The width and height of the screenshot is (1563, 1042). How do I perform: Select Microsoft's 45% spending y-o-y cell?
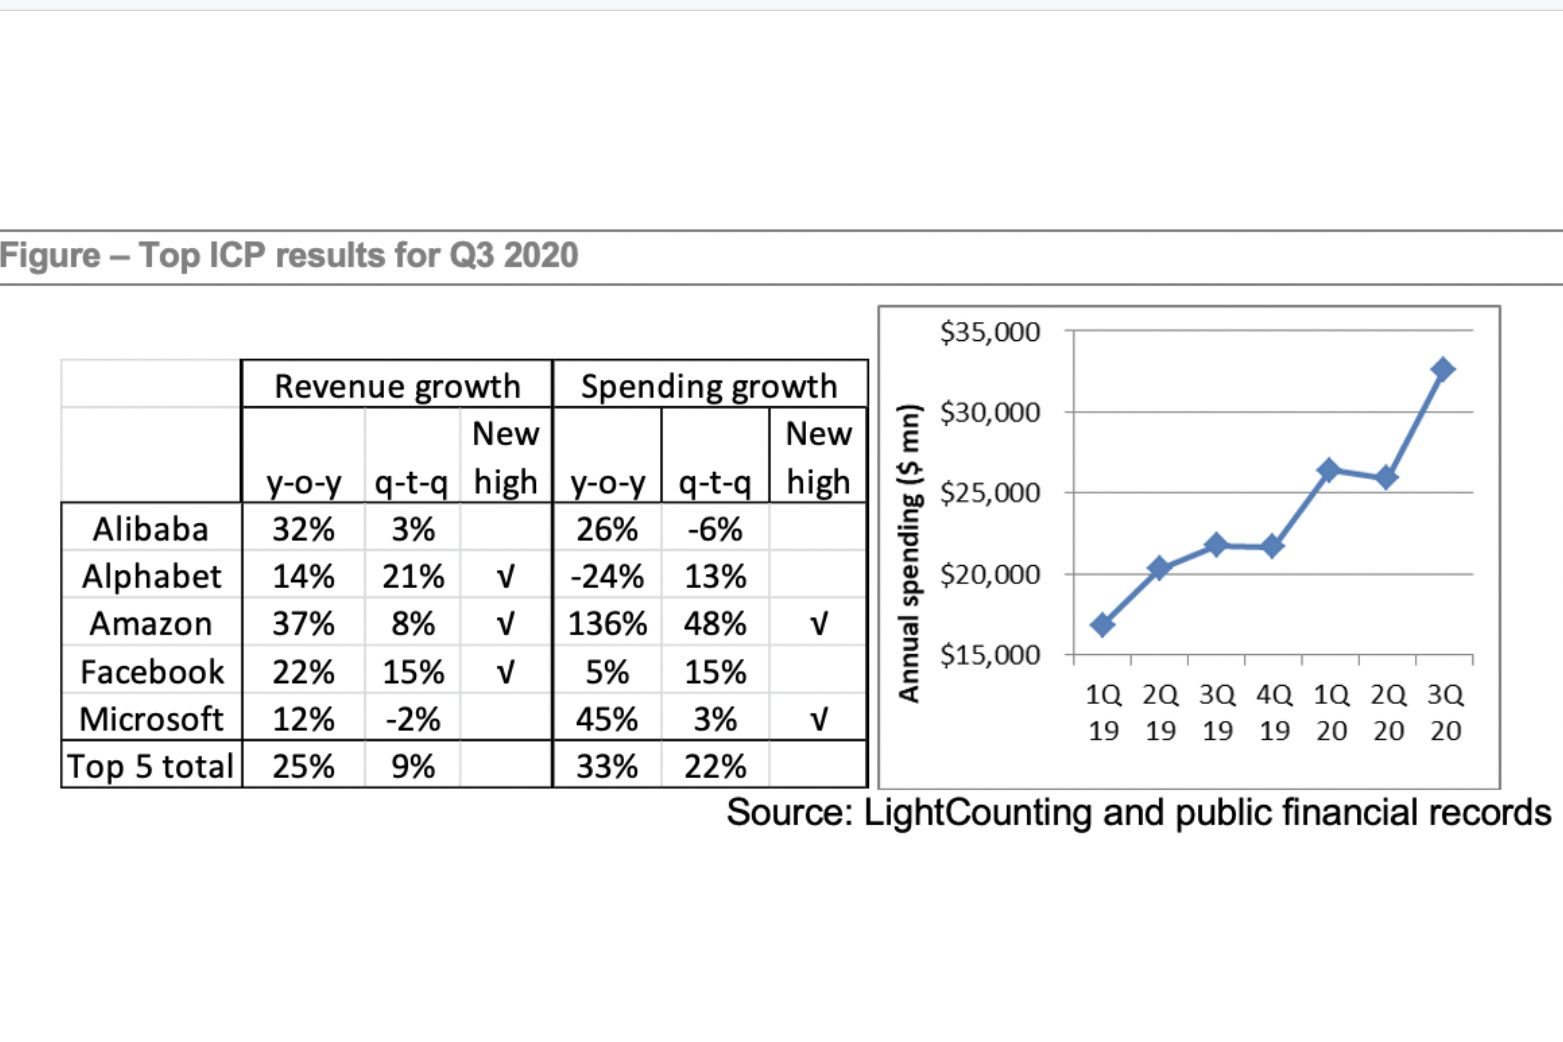pyautogui.click(x=607, y=718)
